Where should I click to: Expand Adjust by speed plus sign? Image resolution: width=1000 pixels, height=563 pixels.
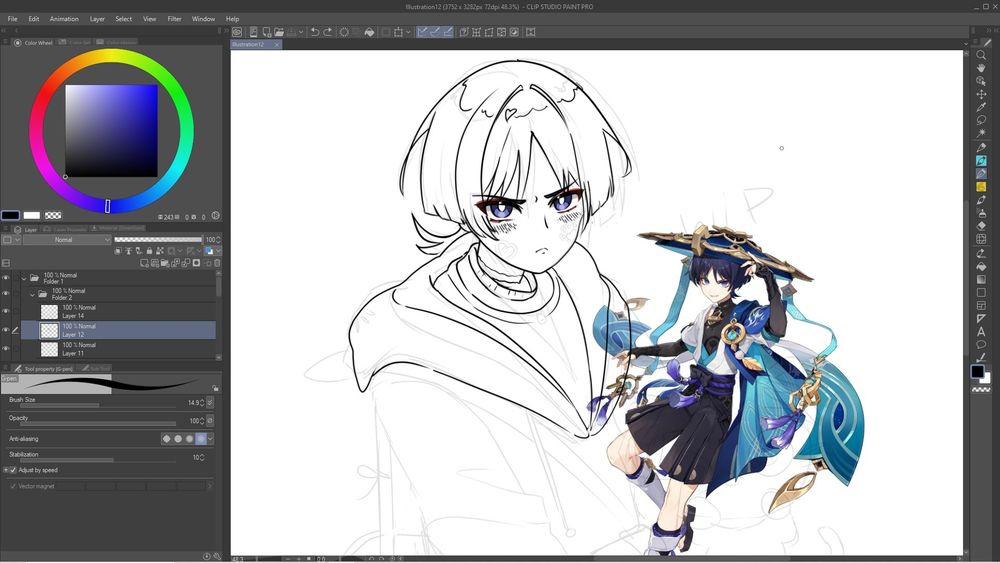(x=6, y=470)
